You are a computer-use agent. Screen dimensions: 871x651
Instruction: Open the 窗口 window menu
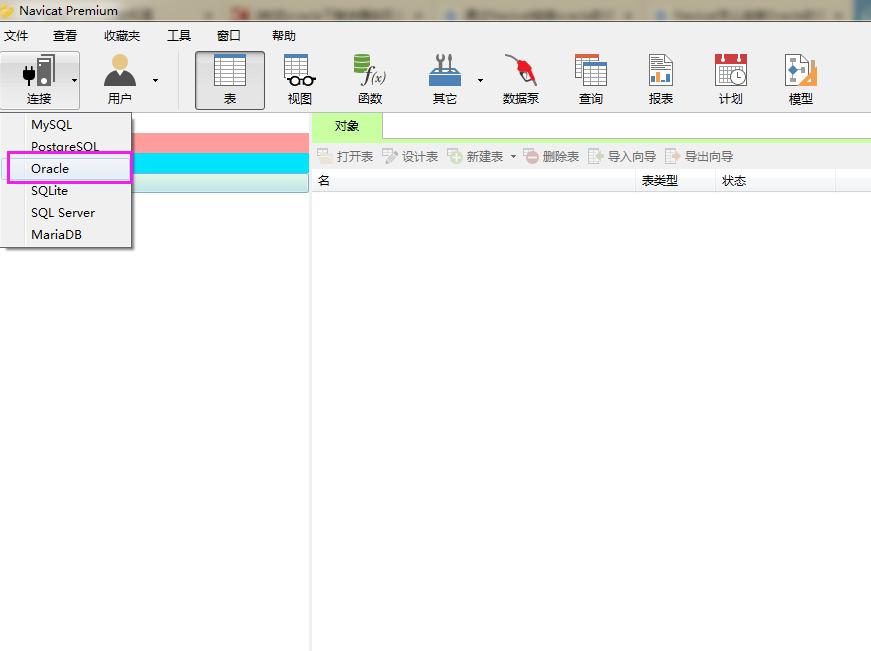[228, 36]
